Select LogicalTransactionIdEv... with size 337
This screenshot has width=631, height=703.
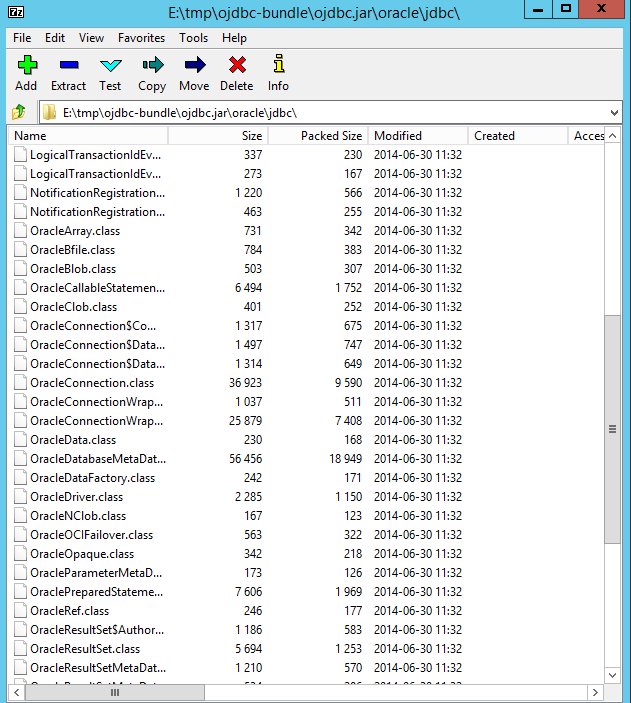pyautogui.click(x=95, y=155)
